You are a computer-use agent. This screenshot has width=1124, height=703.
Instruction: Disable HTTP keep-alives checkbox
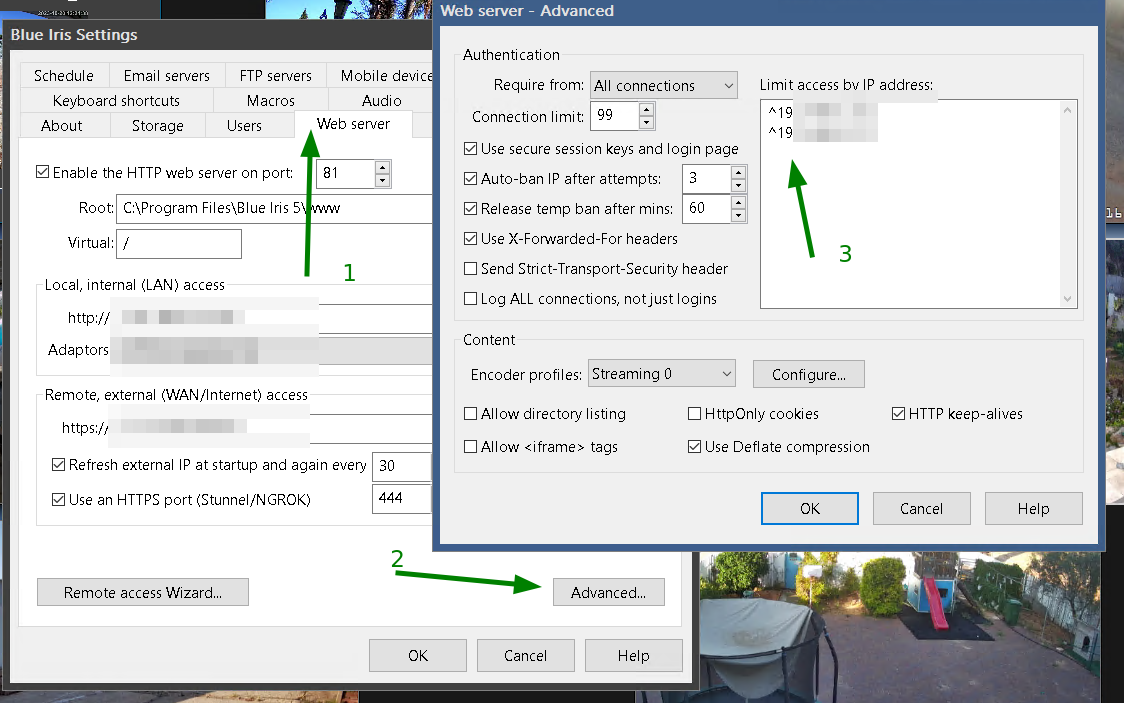tap(898, 414)
